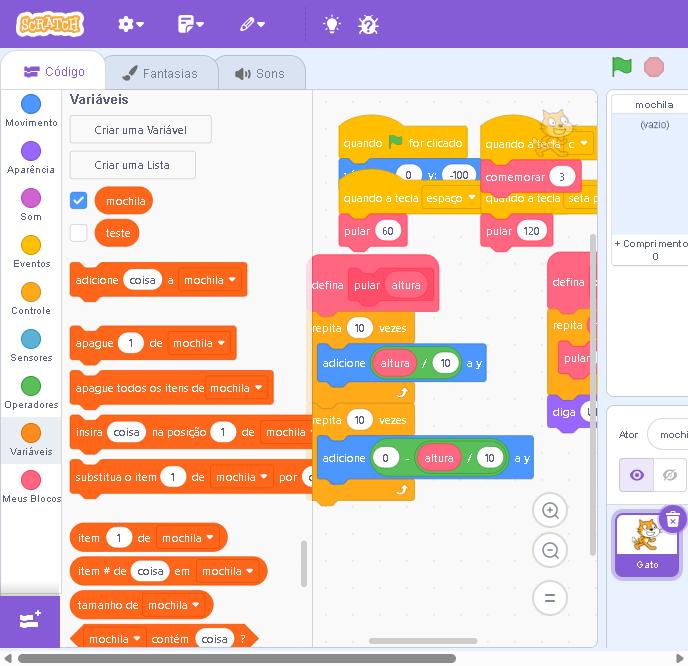Open mochila dropdown in substitua o item block
688x666 pixels.
tap(242, 477)
